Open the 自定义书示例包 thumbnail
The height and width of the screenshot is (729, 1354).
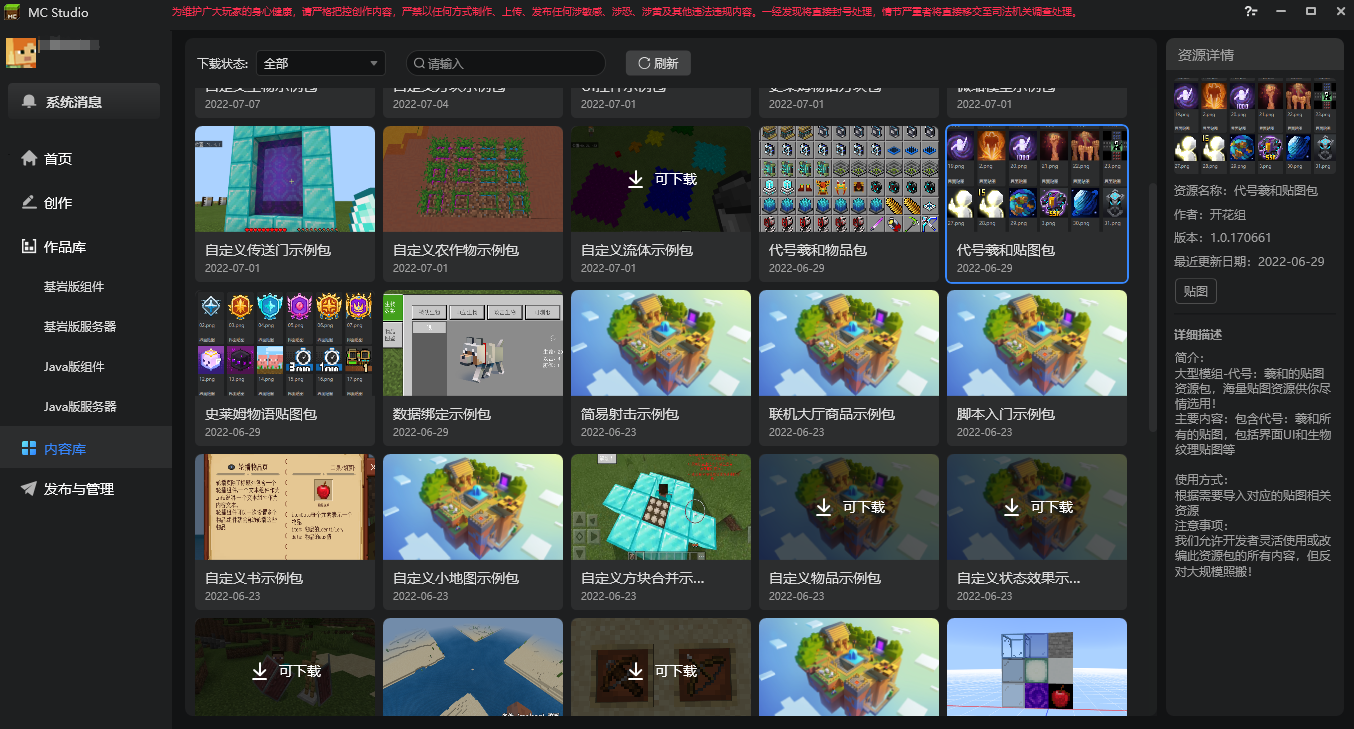[x=285, y=507]
